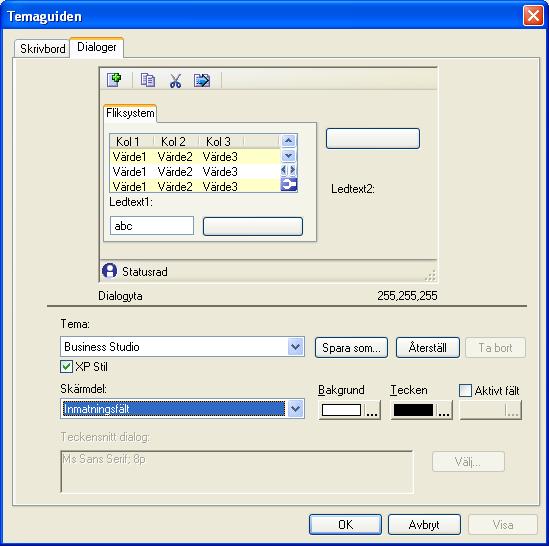Click the Spara som... button
Screen dimensions: 549x546
pyautogui.click(x=351, y=348)
